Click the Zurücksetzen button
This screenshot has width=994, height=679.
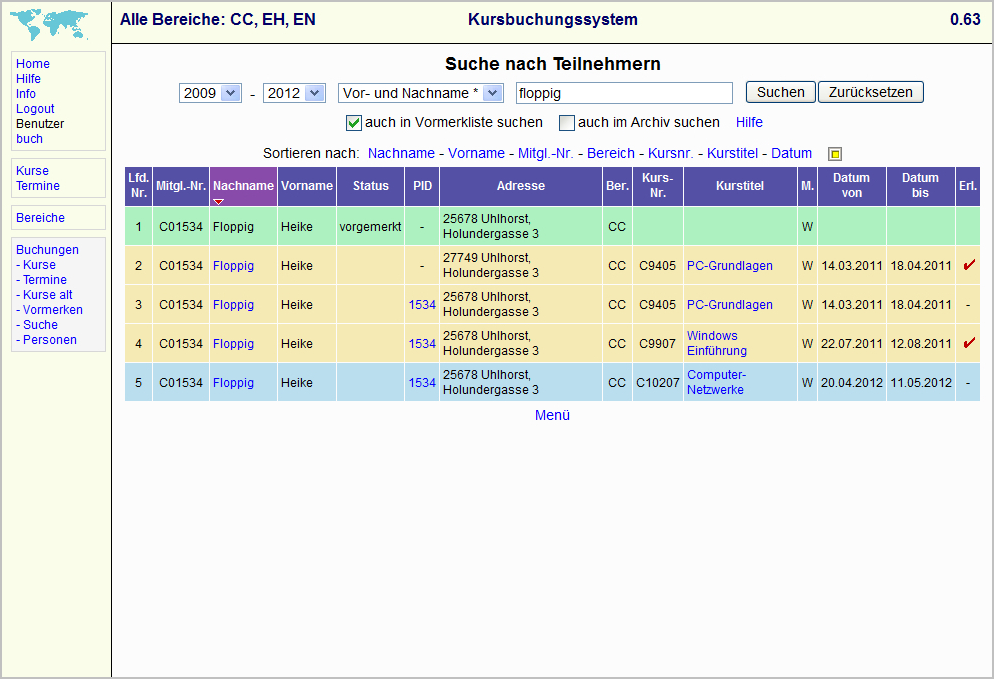[870, 92]
